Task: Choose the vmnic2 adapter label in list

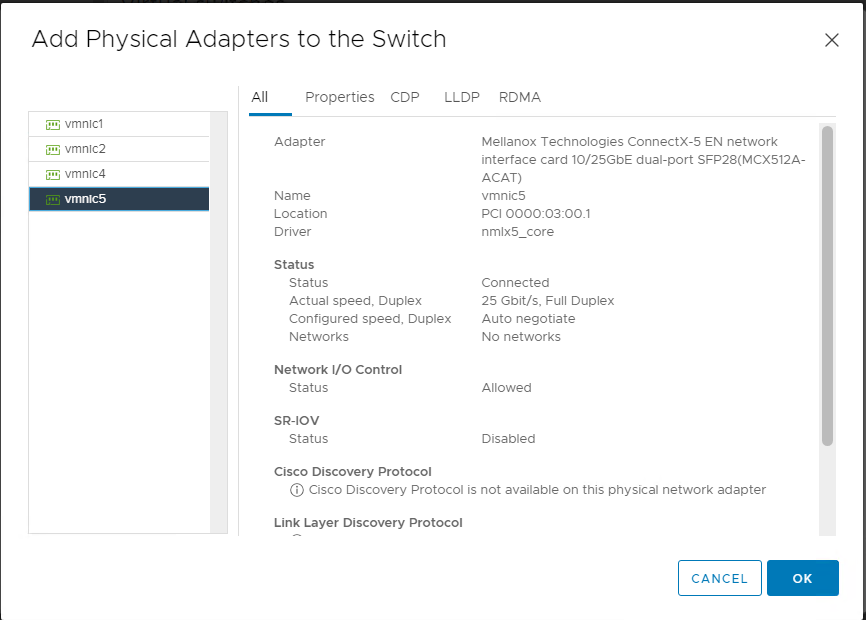Action: (85, 149)
